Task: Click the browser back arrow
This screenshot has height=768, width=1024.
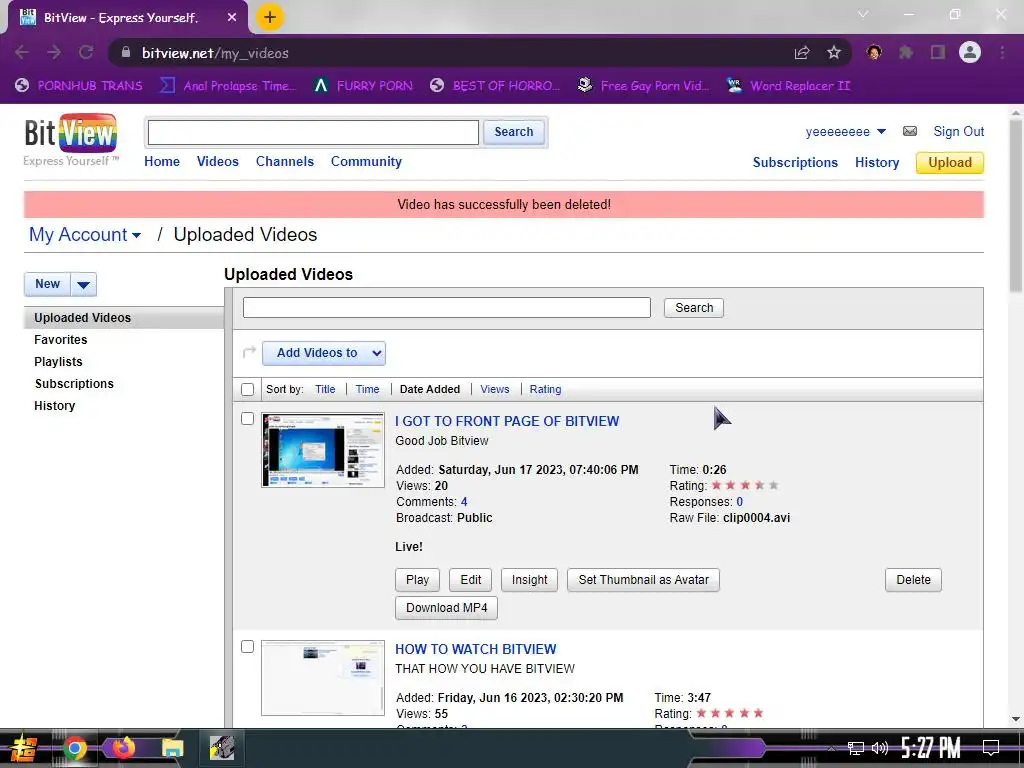Action: [x=22, y=53]
